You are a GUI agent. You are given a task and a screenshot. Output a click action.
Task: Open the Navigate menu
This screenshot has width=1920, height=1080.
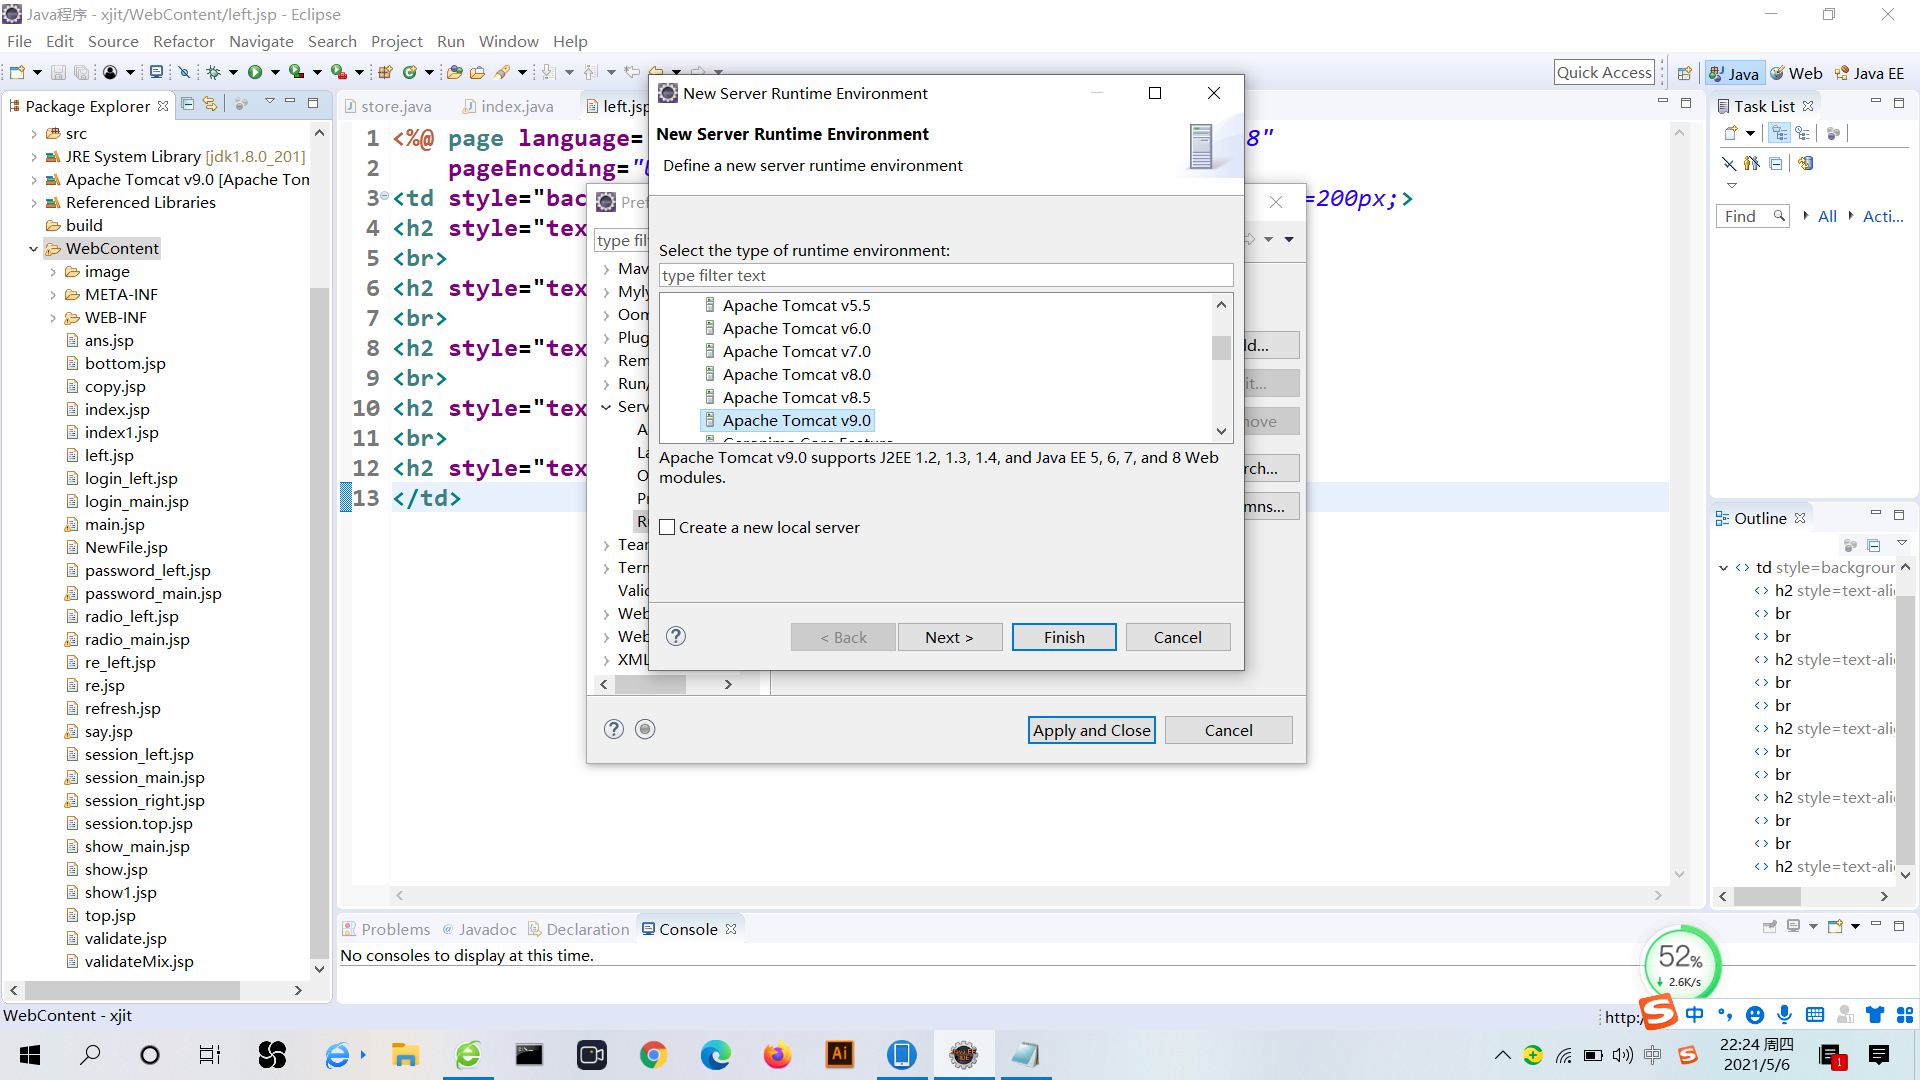tap(261, 41)
